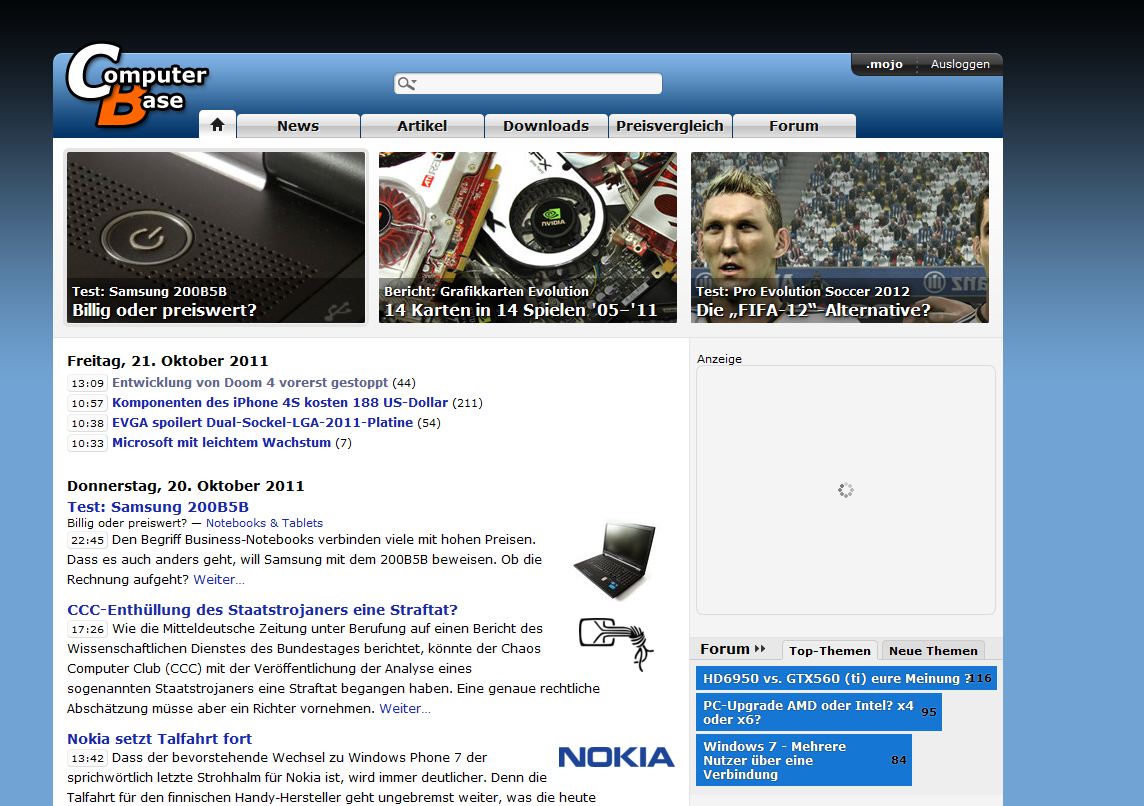Open the Downloads tab

[x=546, y=125]
